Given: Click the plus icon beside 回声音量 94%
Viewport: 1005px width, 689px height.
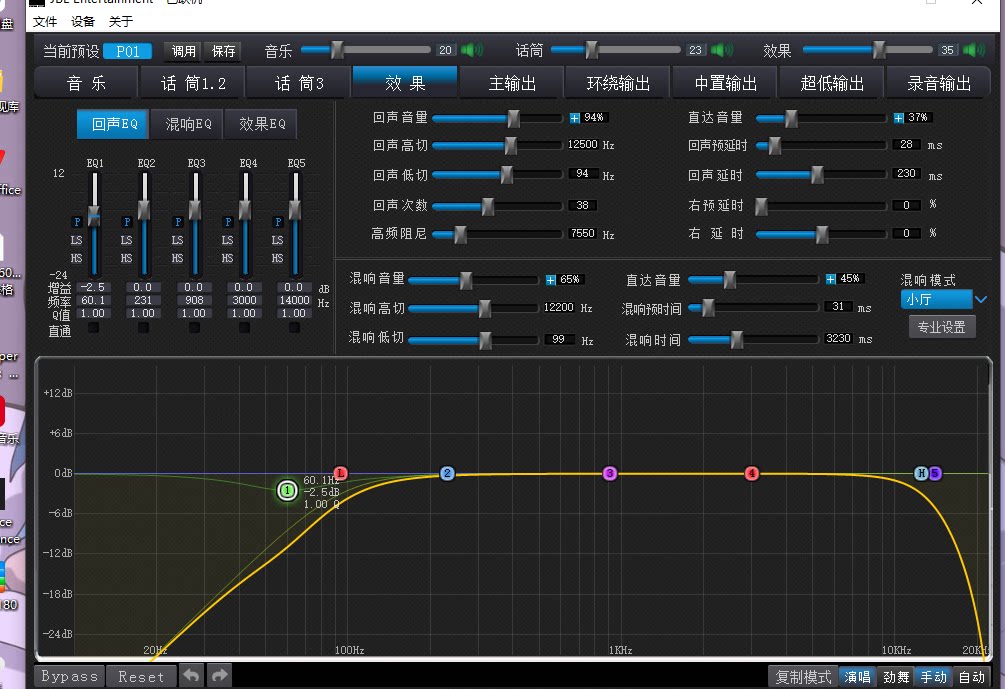Looking at the screenshot, I should click(575, 118).
